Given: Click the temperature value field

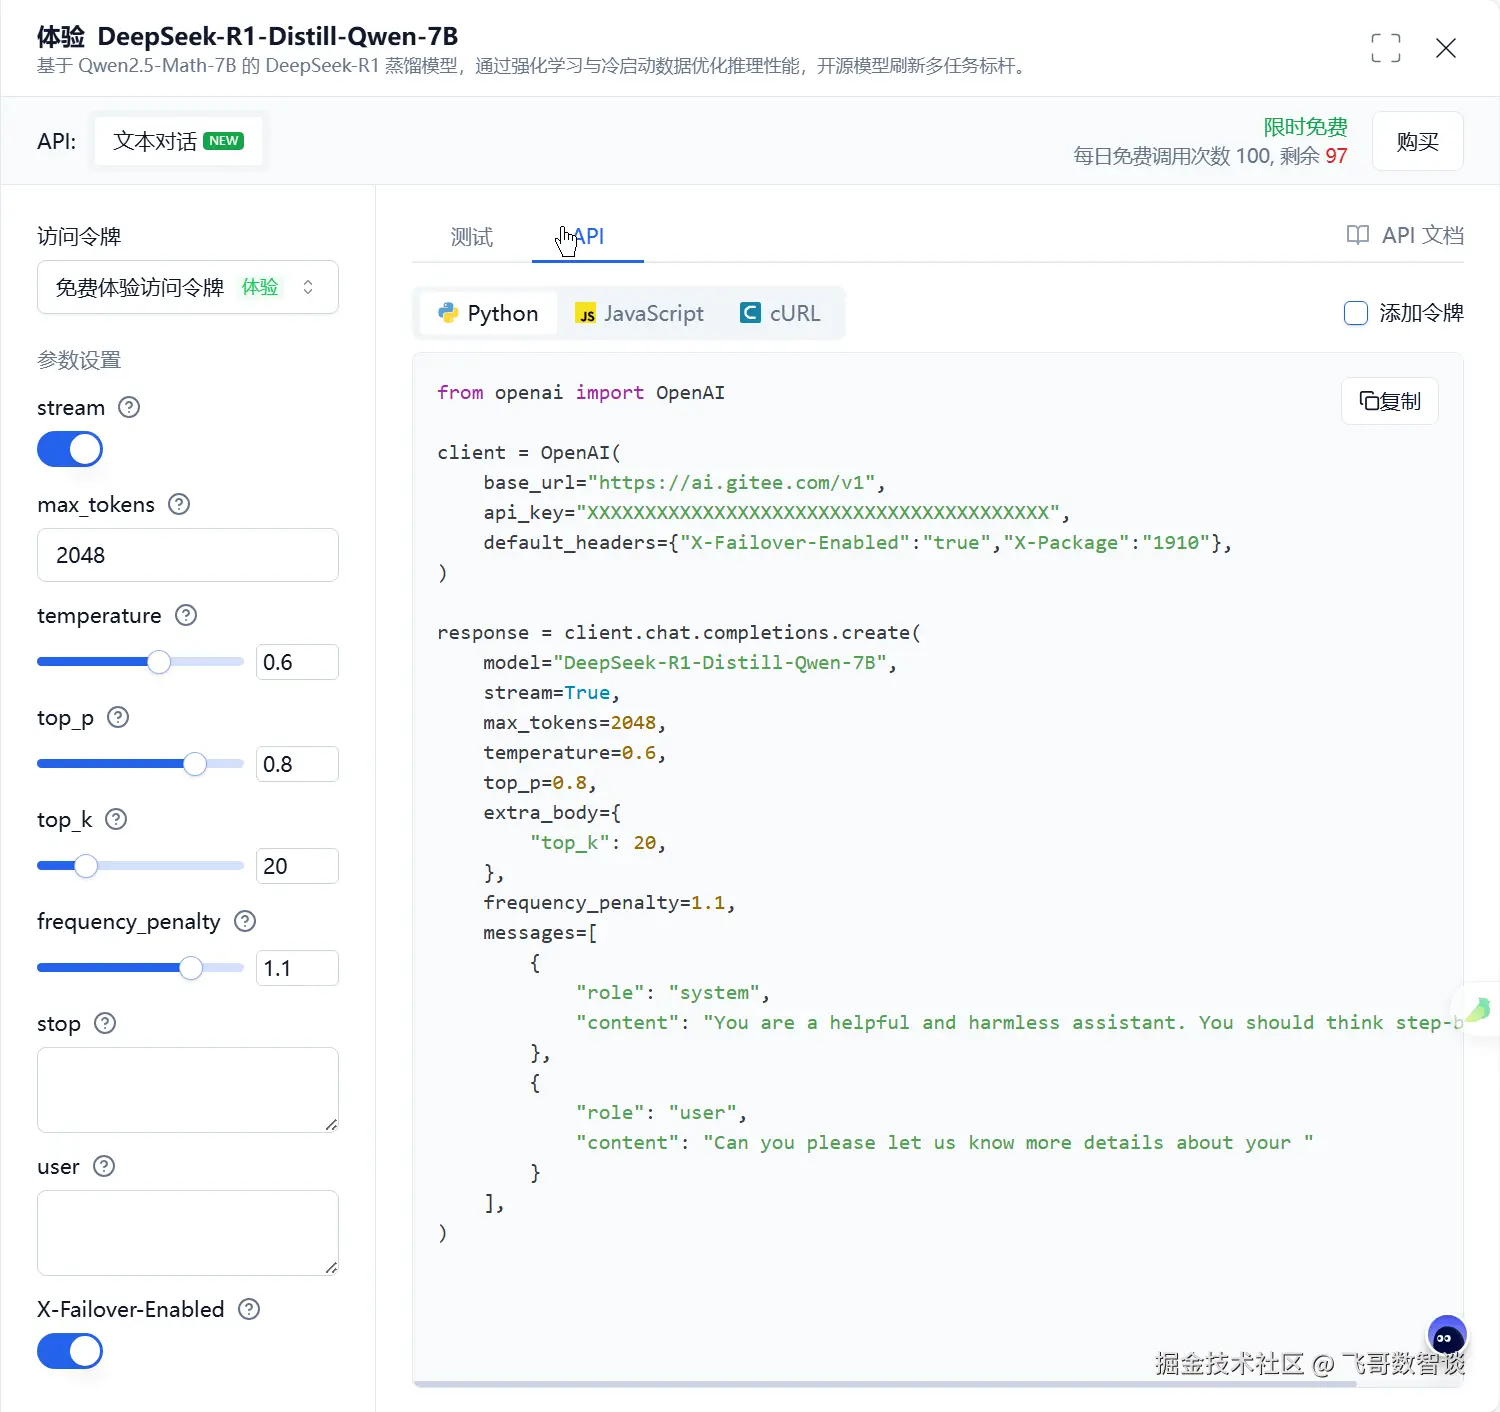Looking at the screenshot, I should pos(297,662).
